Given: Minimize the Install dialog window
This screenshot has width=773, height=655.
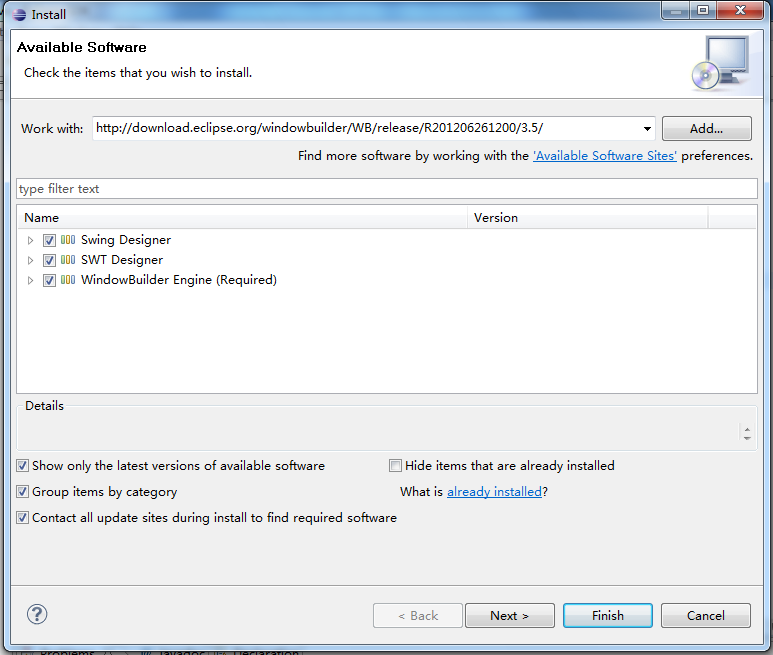Looking at the screenshot, I should tap(676, 10).
